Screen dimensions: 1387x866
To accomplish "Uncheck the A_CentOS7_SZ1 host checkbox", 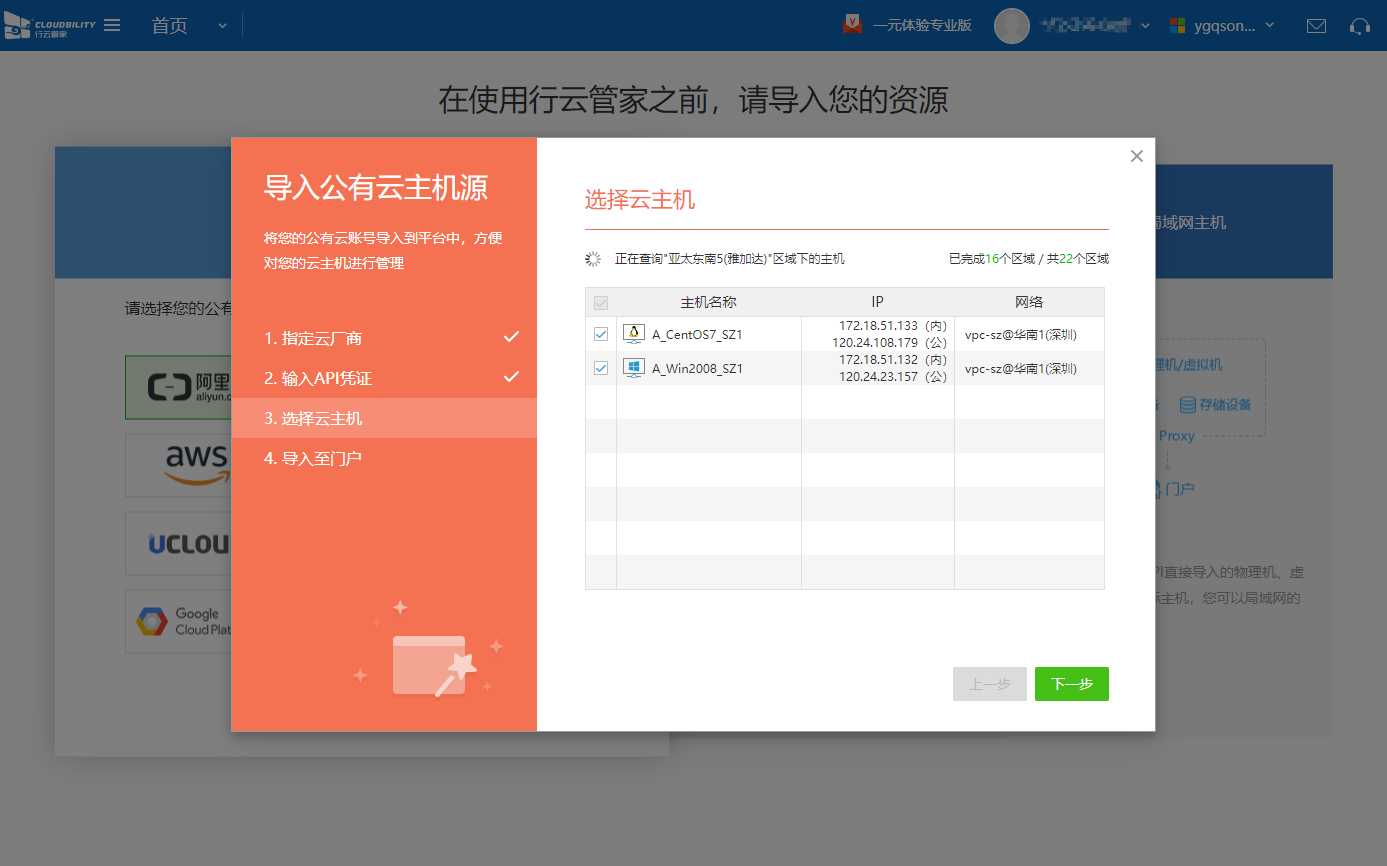I will pos(601,334).
